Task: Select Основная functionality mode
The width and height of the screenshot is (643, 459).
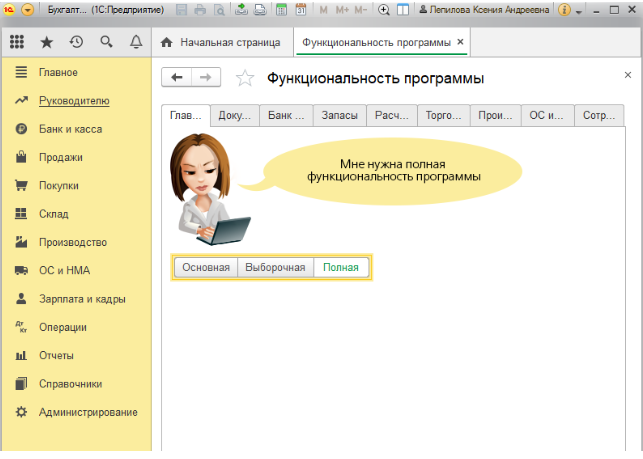Action: tap(206, 267)
